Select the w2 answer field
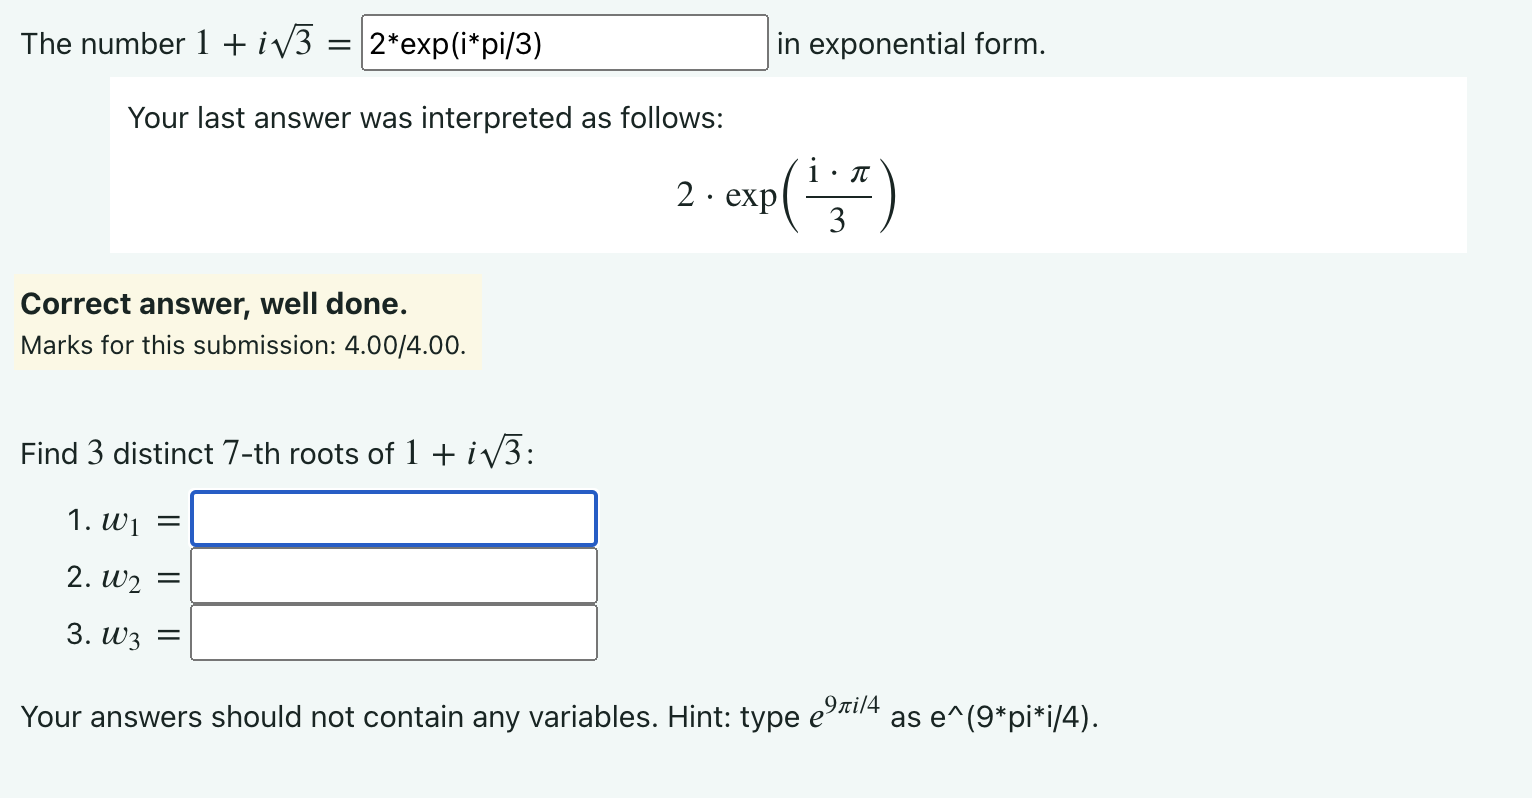 tap(393, 575)
